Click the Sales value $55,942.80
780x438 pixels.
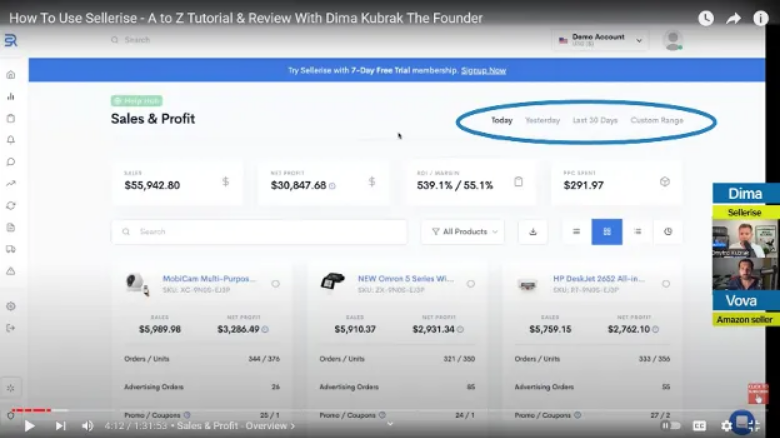point(152,186)
